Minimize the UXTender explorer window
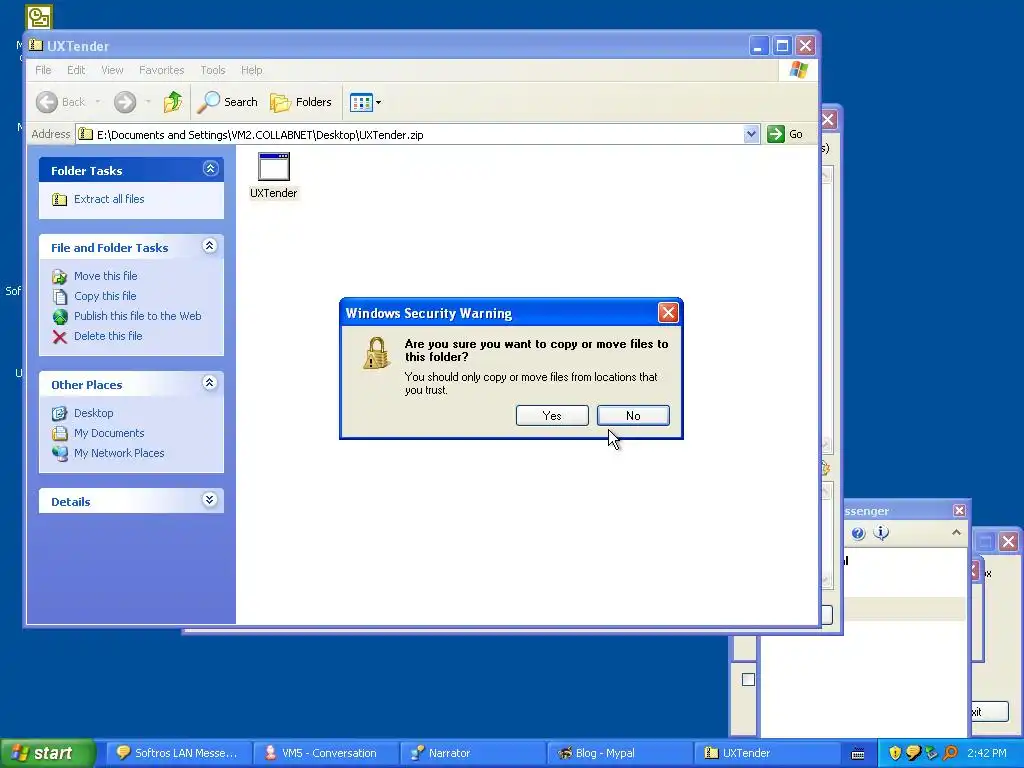The height and width of the screenshot is (768, 1024). pyautogui.click(x=758, y=46)
